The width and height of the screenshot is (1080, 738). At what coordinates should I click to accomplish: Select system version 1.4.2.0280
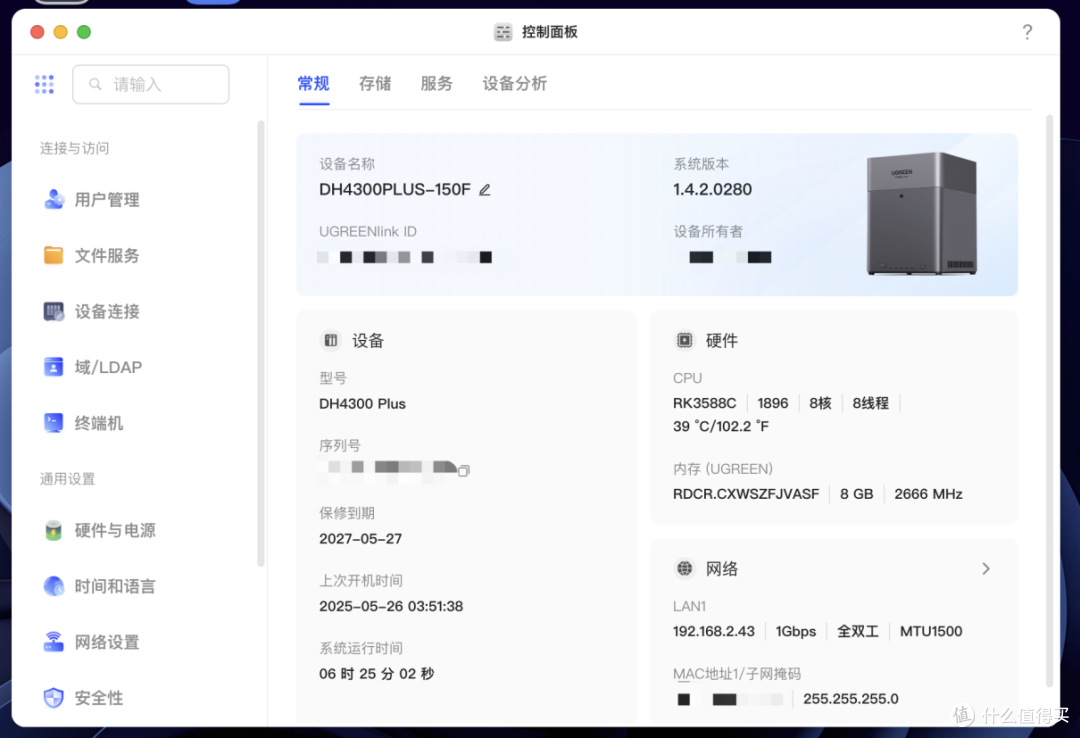(712, 189)
